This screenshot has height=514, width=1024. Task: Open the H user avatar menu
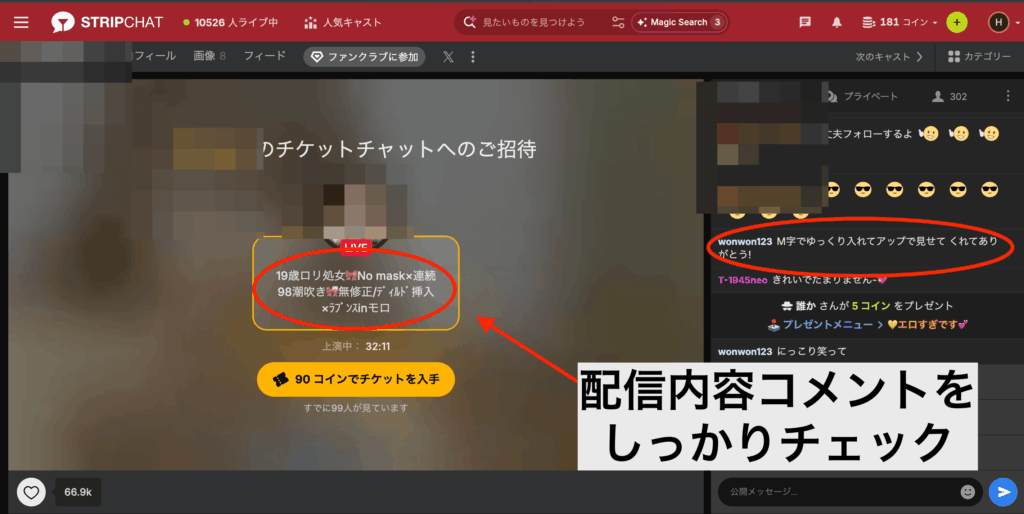pyautogui.click(x=999, y=22)
